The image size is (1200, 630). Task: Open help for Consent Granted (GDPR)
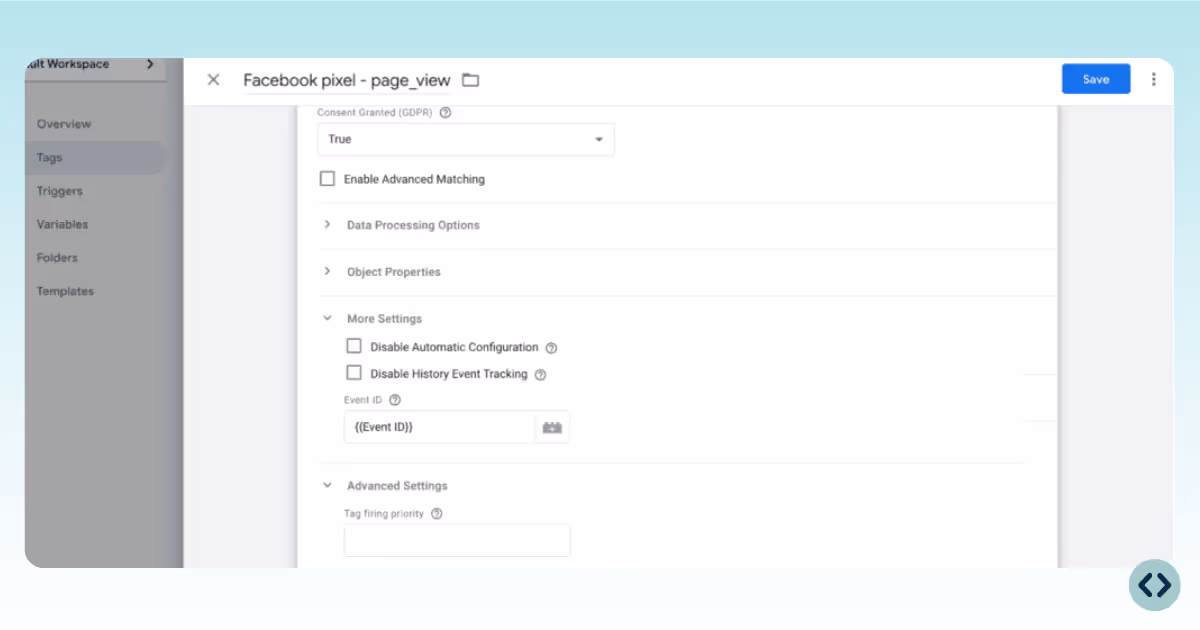(x=445, y=113)
